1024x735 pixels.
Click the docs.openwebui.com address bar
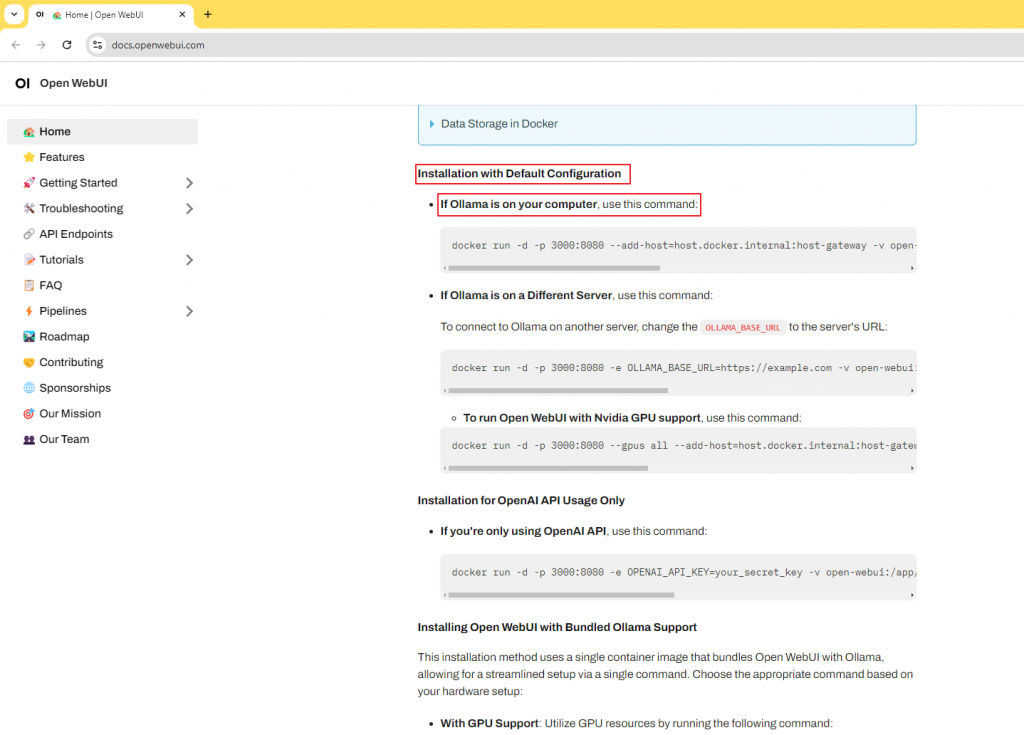click(555, 44)
